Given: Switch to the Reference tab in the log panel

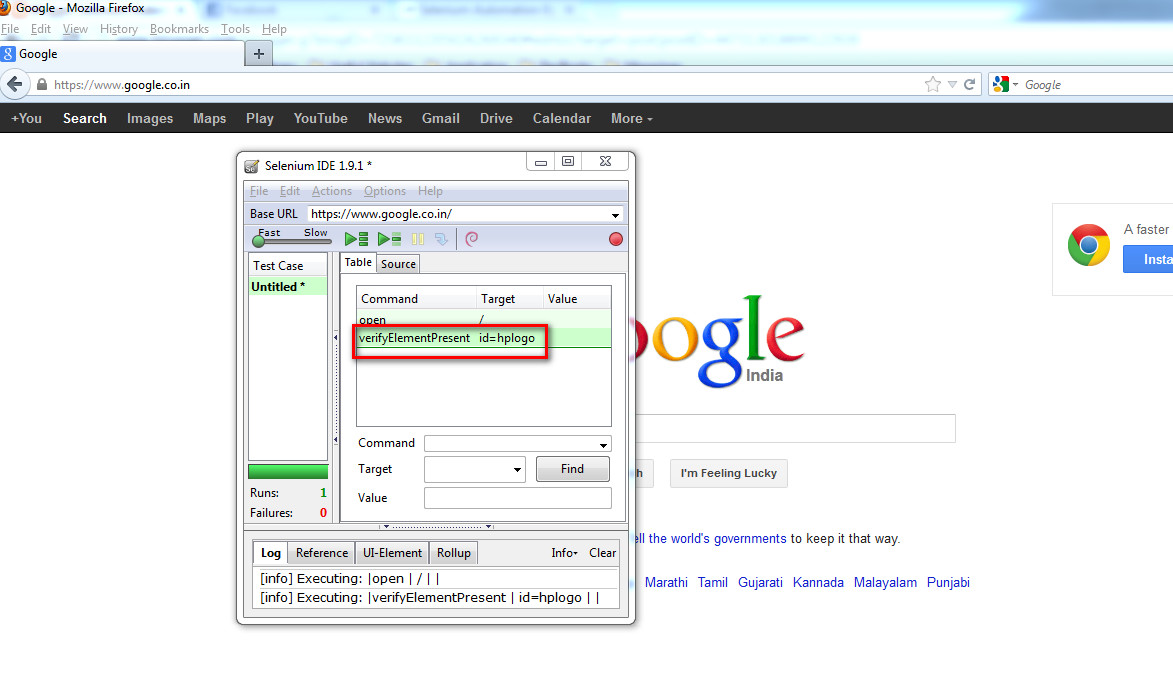Looking at the screenshot, I should tap(321, 552).
